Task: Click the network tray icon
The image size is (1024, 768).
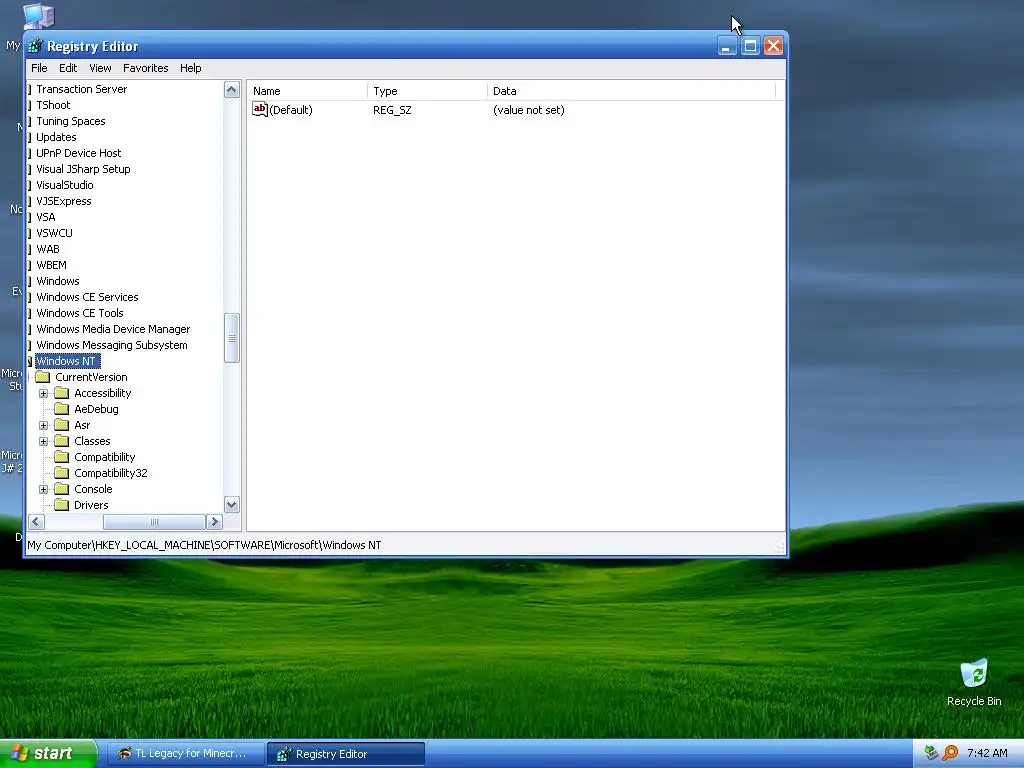Action: (x=931, y=753)
